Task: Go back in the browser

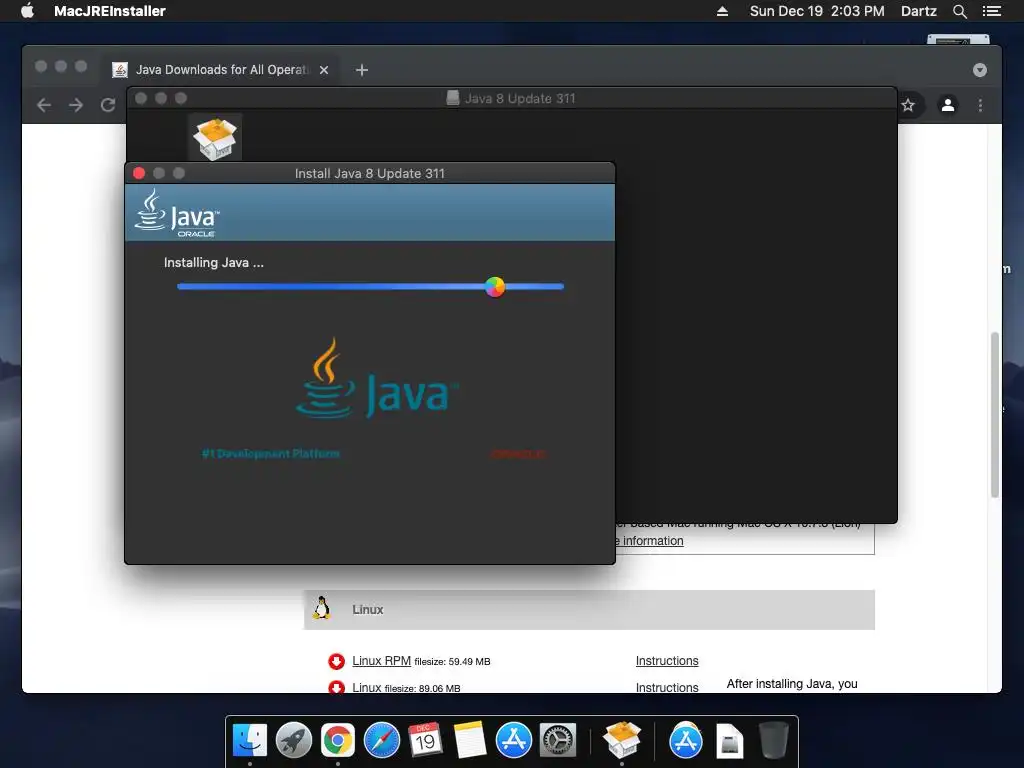Action: [44, 105]
